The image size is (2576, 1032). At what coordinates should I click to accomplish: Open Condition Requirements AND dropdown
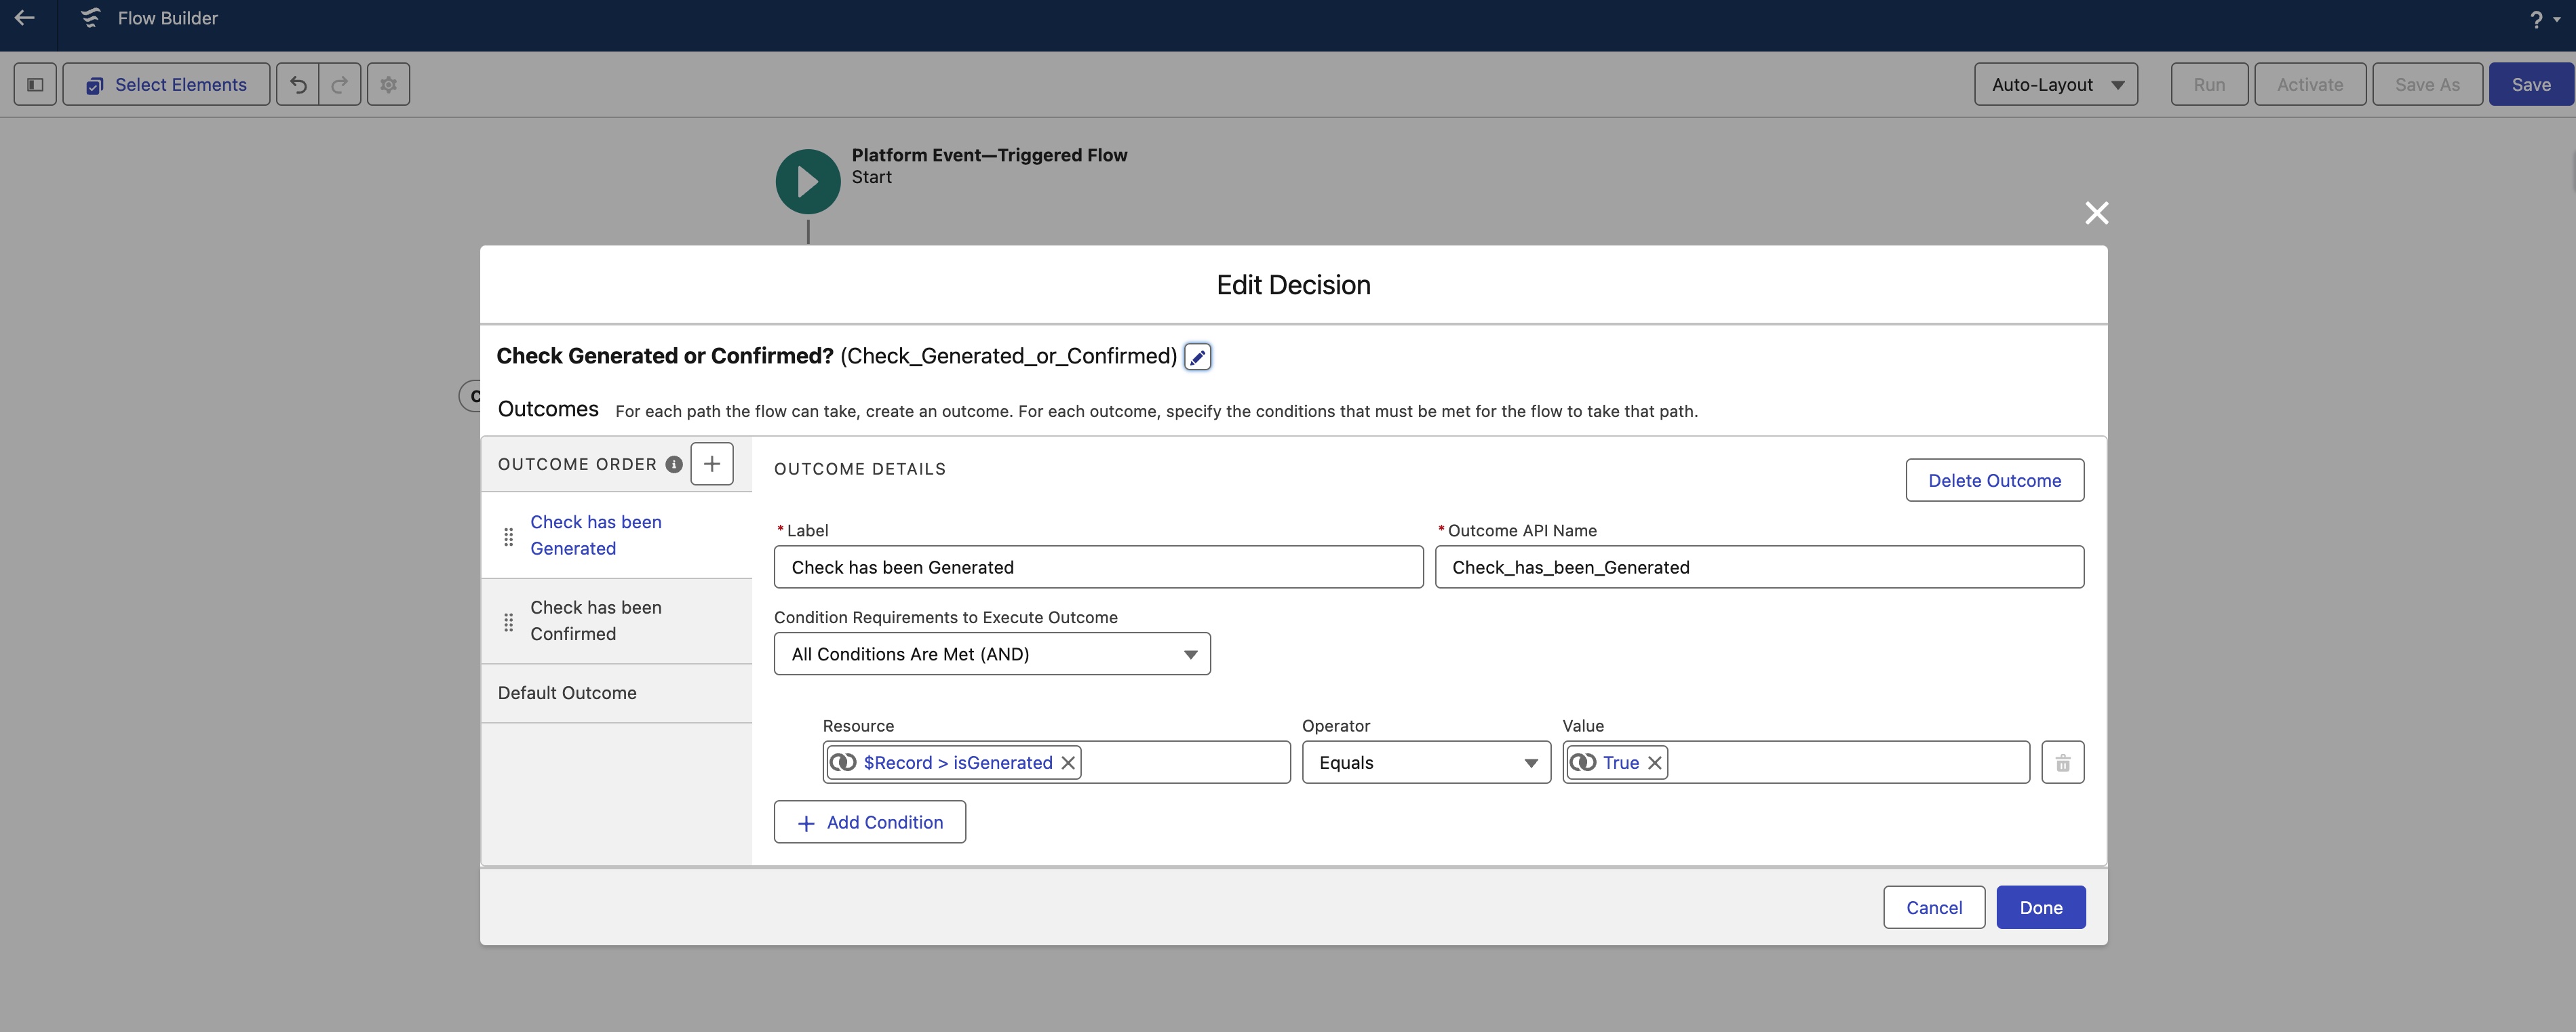coord(991,654)
